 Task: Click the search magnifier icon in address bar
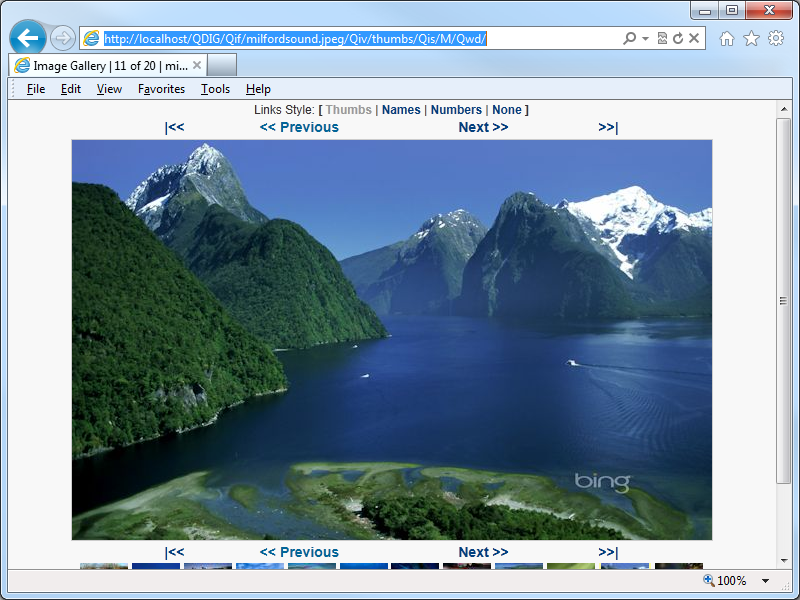coord(629,38)
